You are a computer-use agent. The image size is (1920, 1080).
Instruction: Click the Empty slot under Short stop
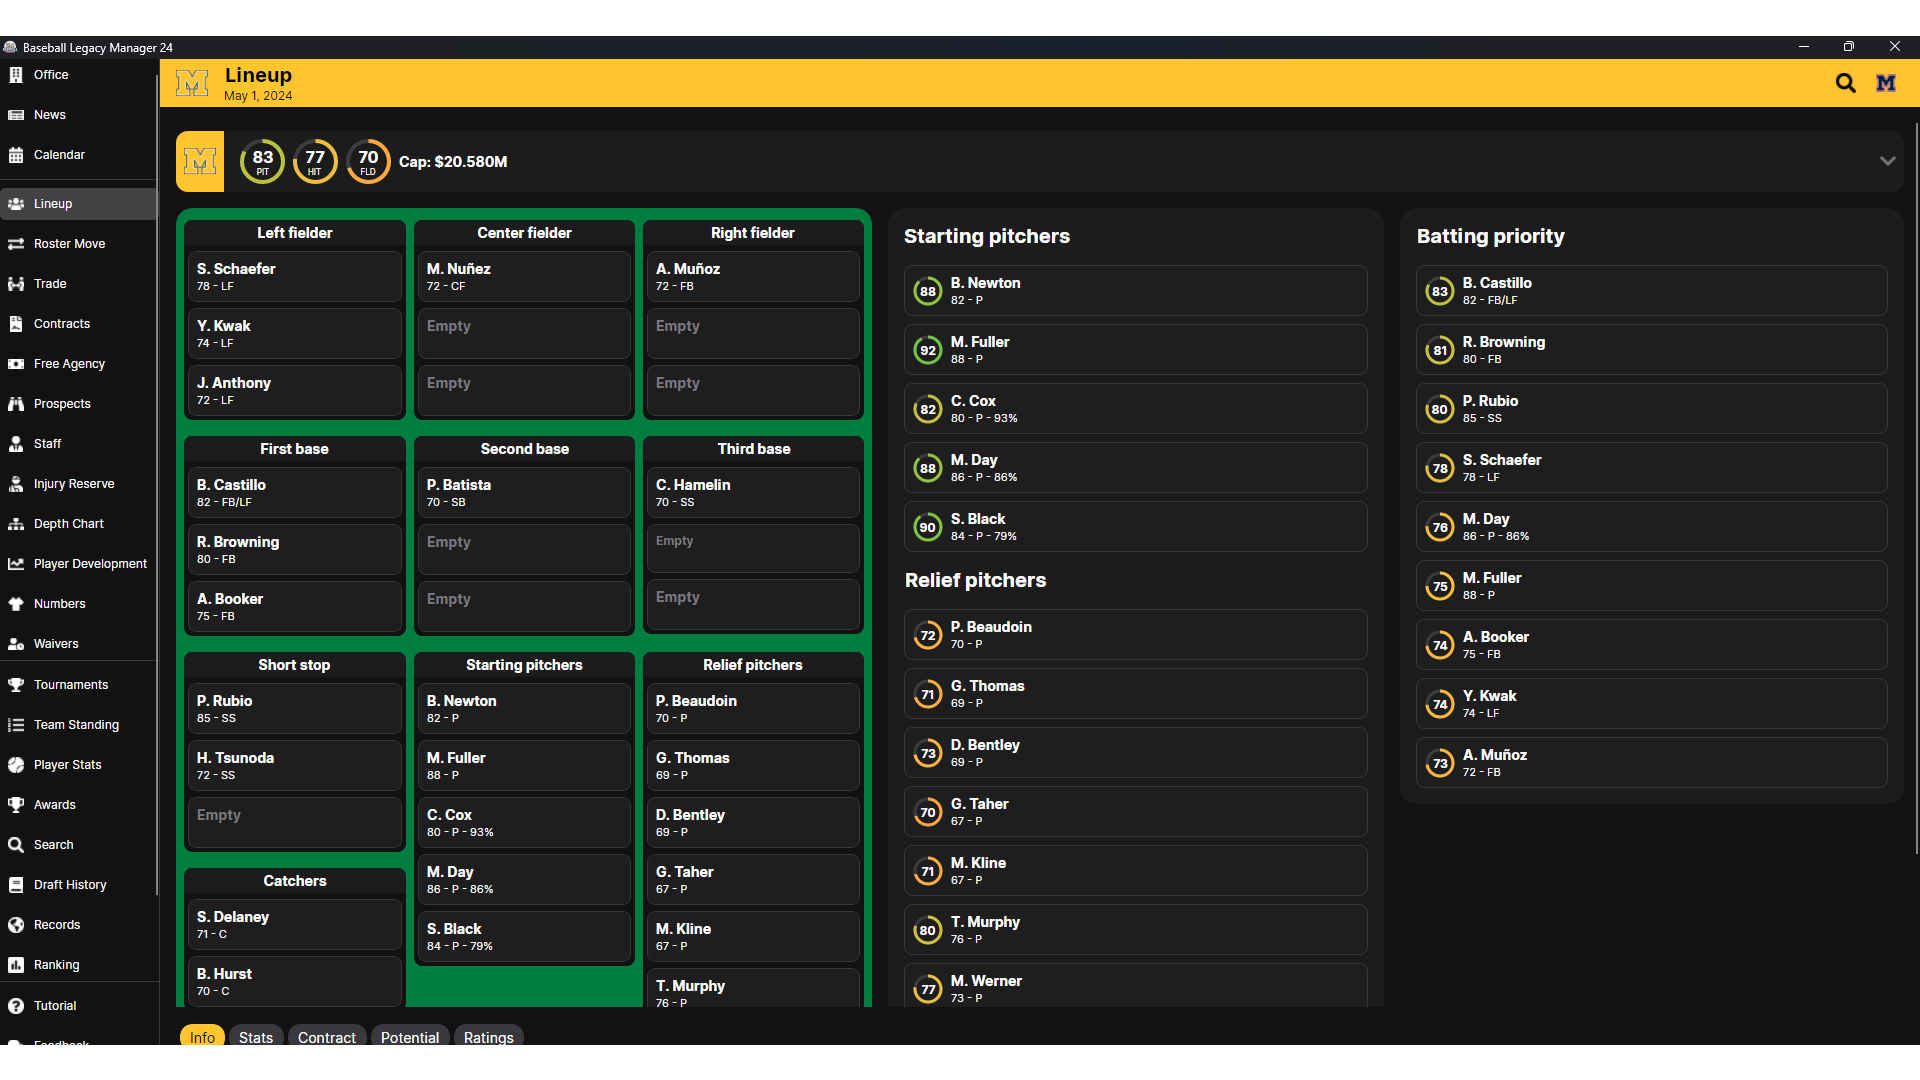click(x=295, y=823)
